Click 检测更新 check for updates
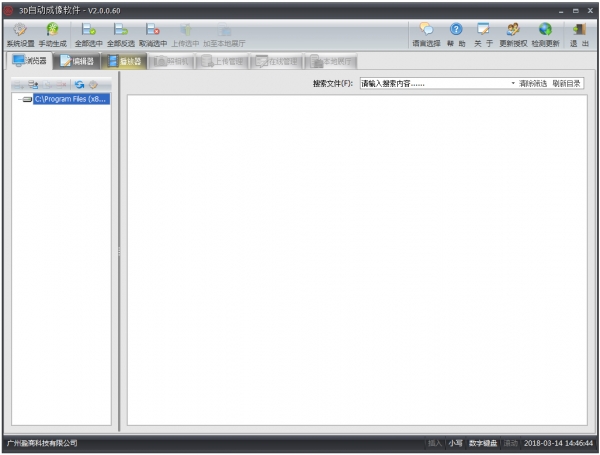The image size is (600, 455). [x=545, y=35]
